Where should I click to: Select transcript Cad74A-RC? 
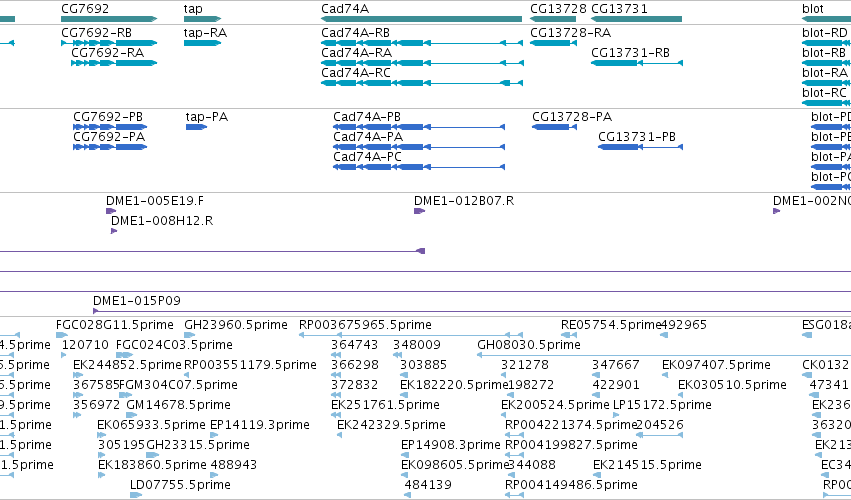pos(422,83)
